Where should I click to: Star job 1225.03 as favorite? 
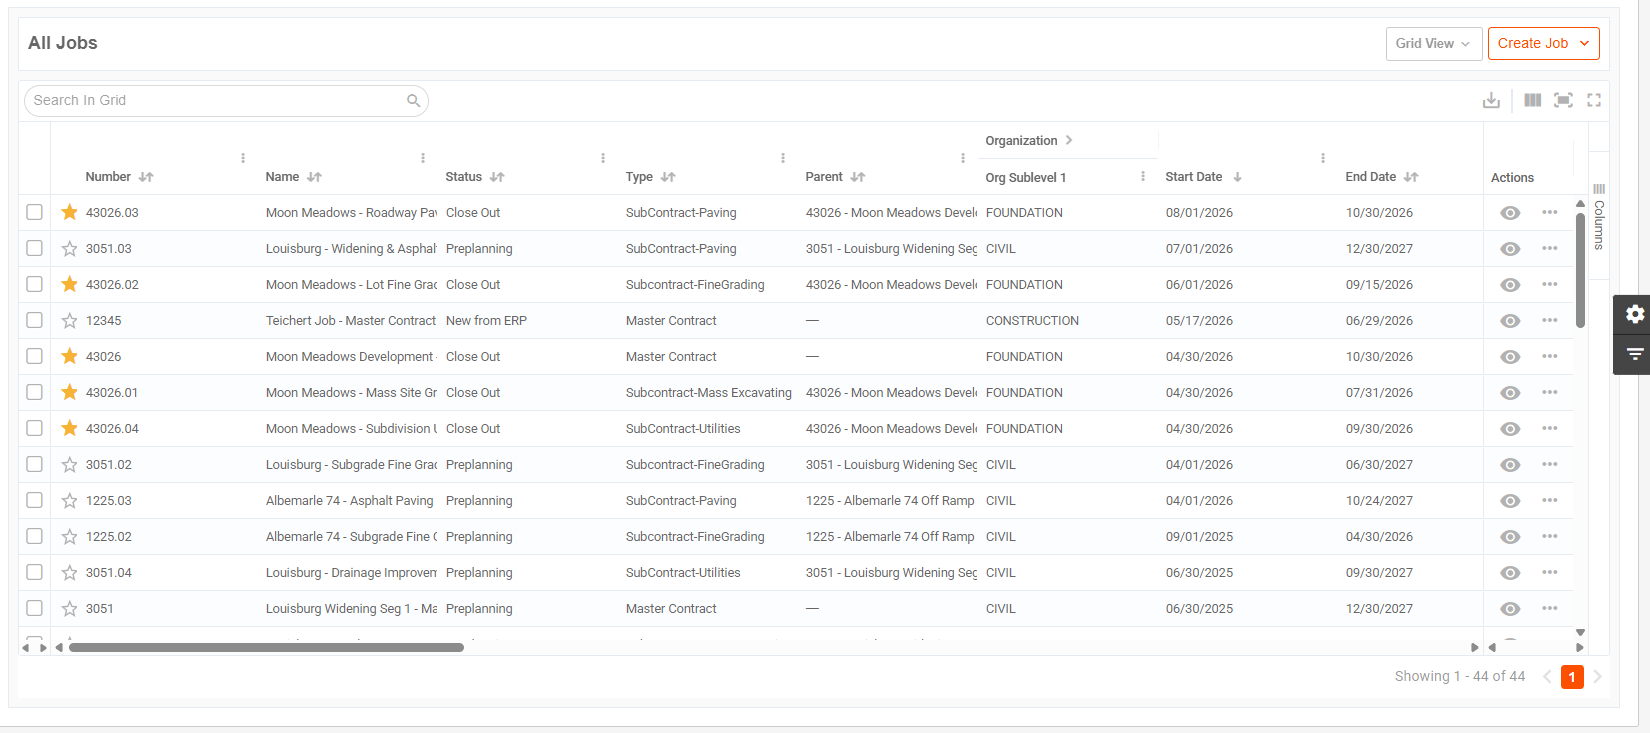tap(69, 500)
